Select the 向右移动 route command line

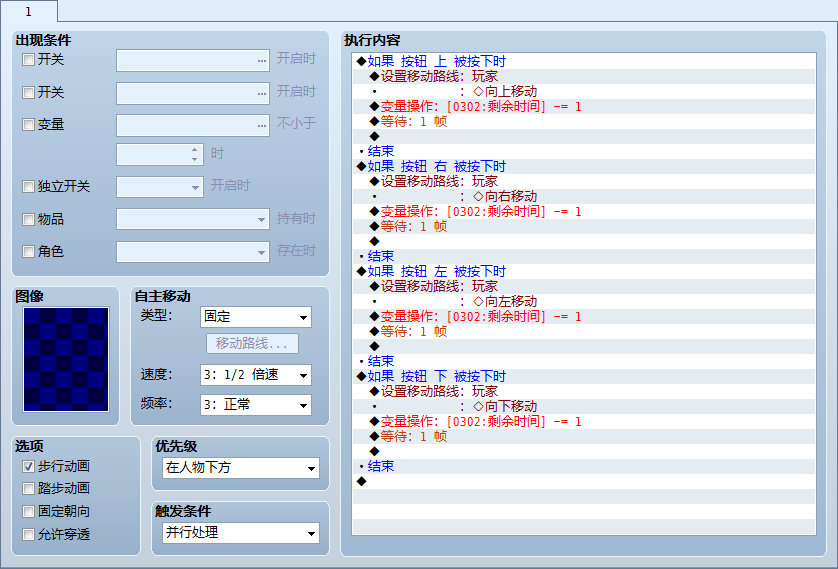(x=584, y=196)
